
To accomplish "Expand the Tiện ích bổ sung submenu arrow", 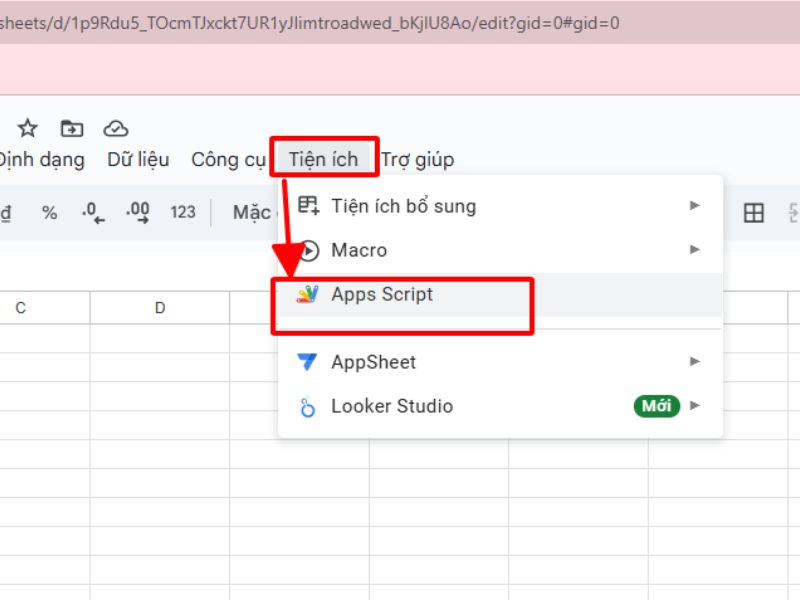I will tap(694, 206).
